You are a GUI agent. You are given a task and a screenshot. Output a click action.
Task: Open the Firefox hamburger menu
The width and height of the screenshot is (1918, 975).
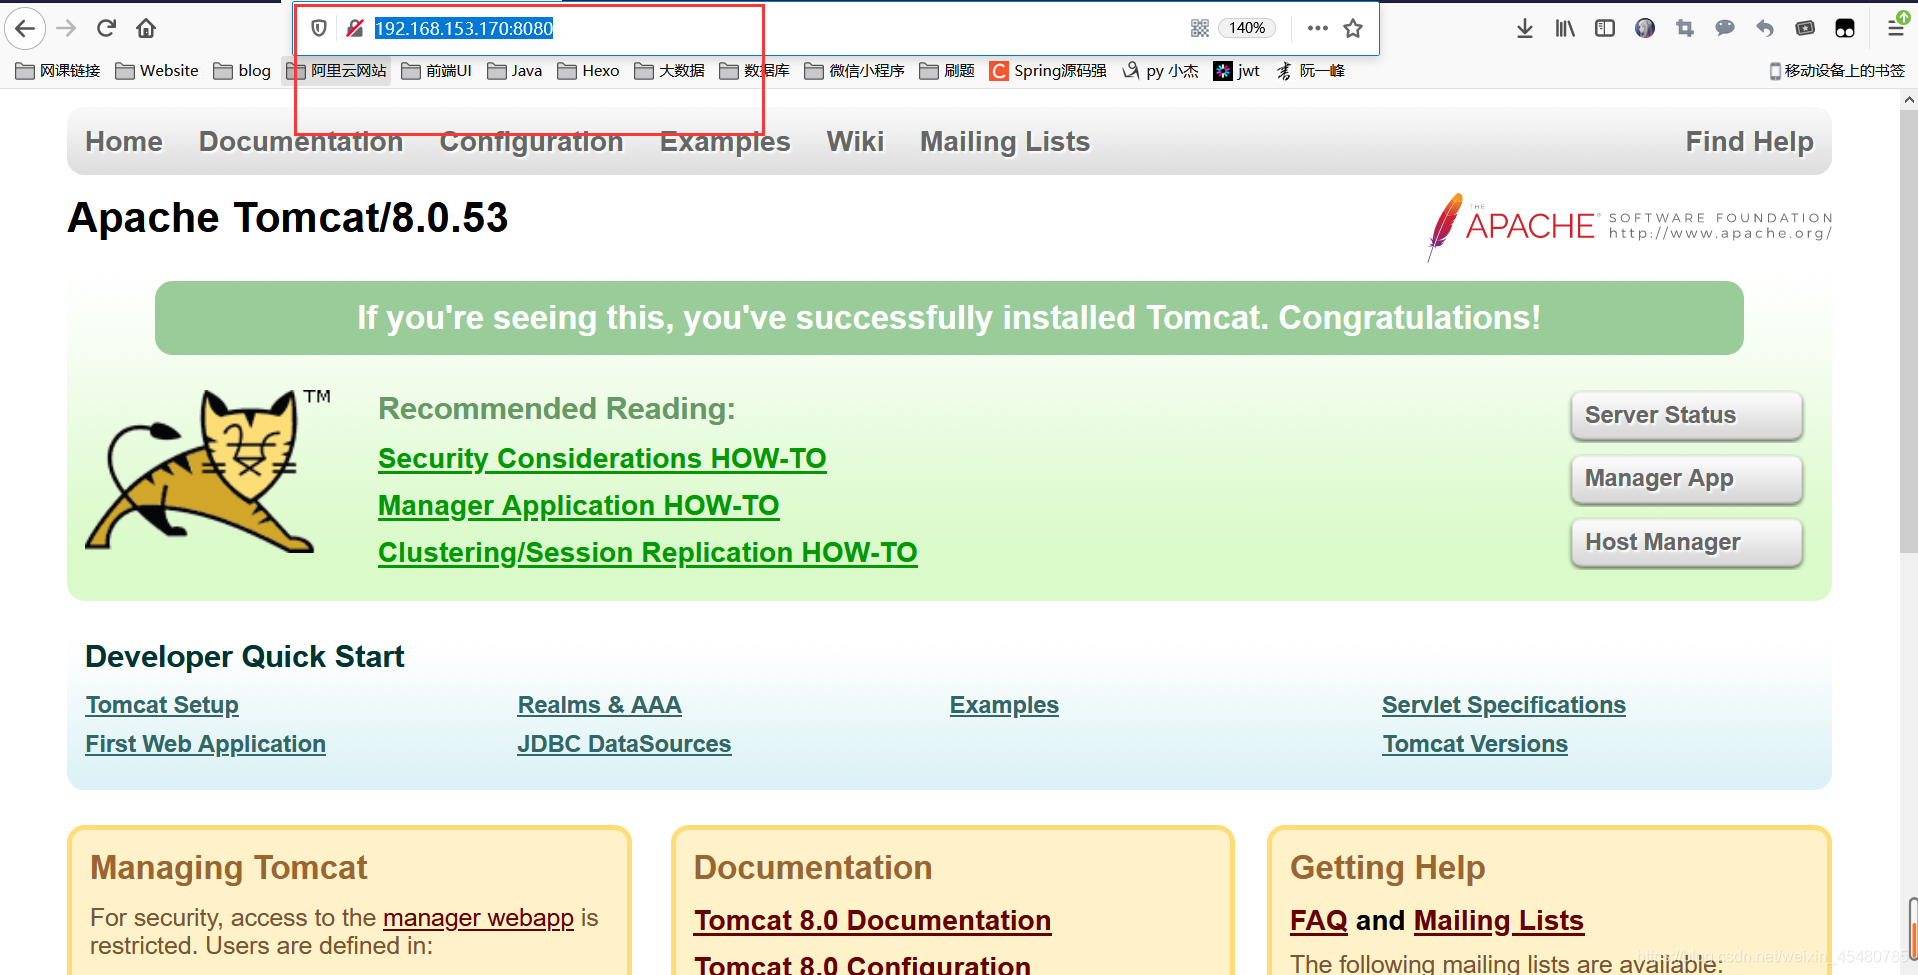click(x=1896, y=28)
